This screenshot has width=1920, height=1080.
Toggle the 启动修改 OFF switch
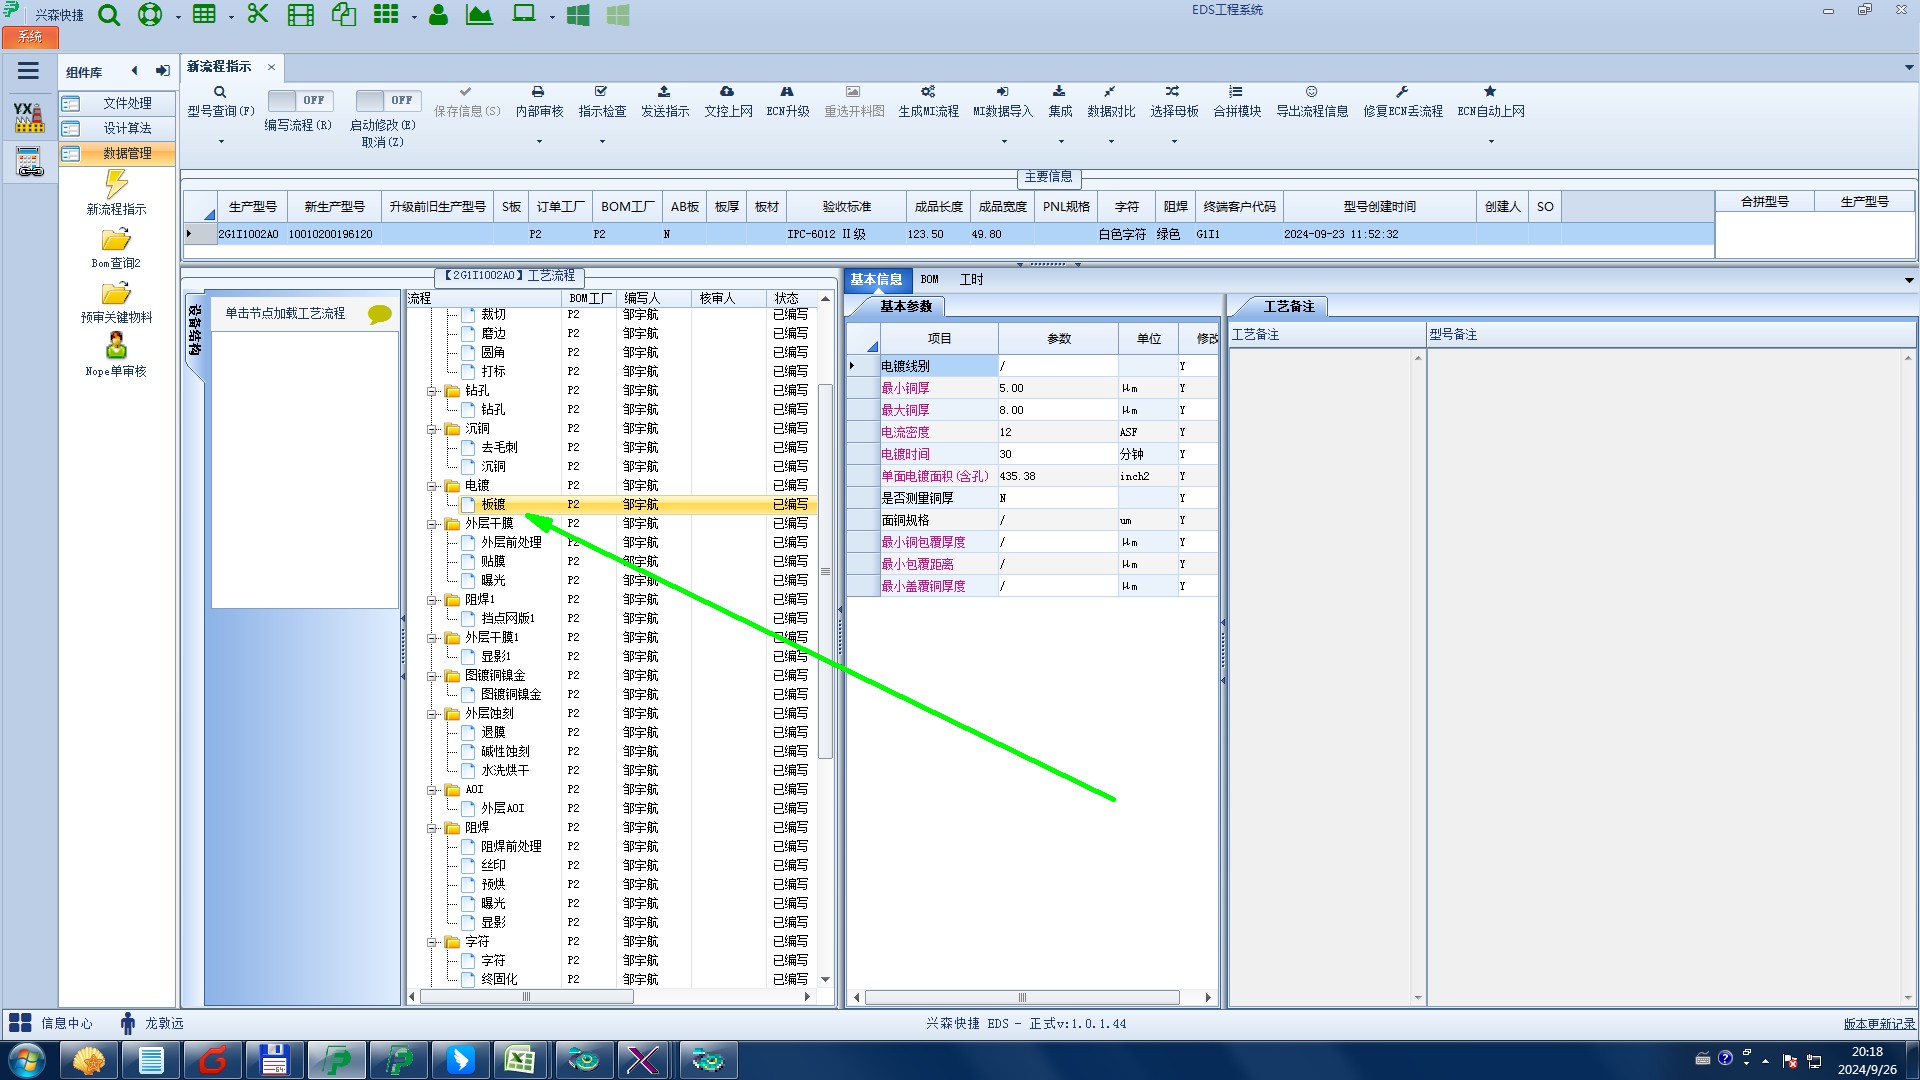coord(389,100)
